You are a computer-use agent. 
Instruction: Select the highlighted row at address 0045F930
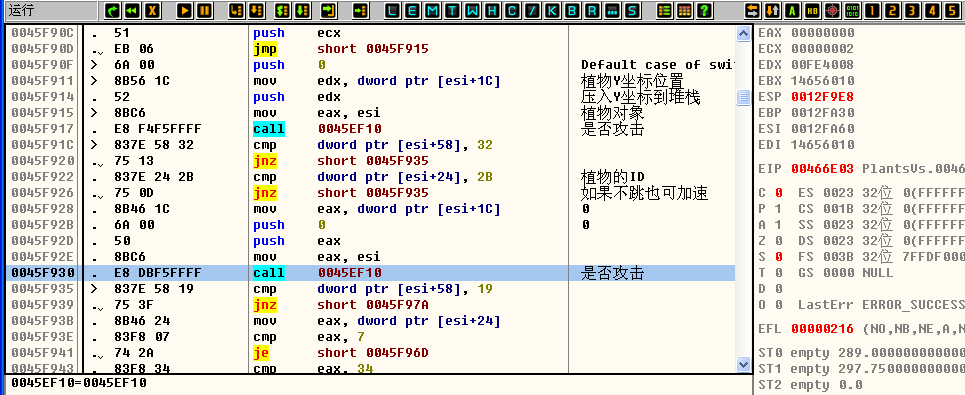coord(370,273)
